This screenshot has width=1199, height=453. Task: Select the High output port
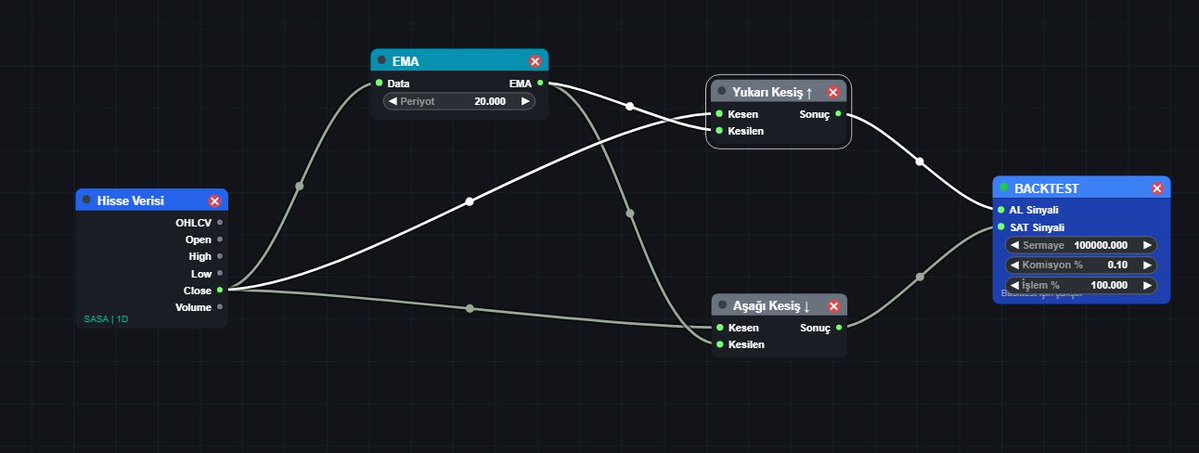pos(220,256)
